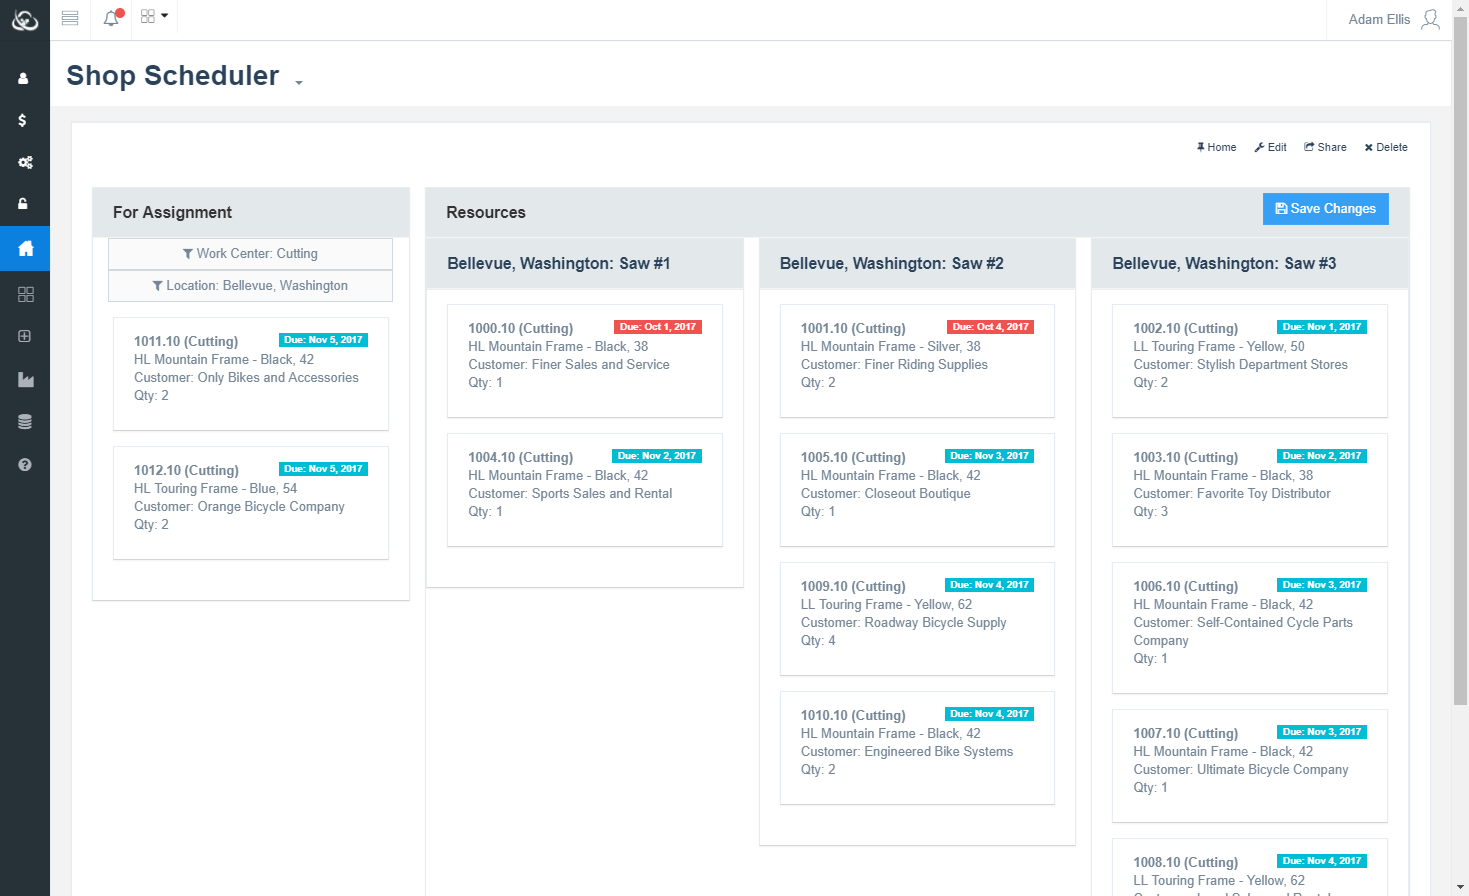
Task: Click the plus-box sidebar icon
Action: coord(25,336)
